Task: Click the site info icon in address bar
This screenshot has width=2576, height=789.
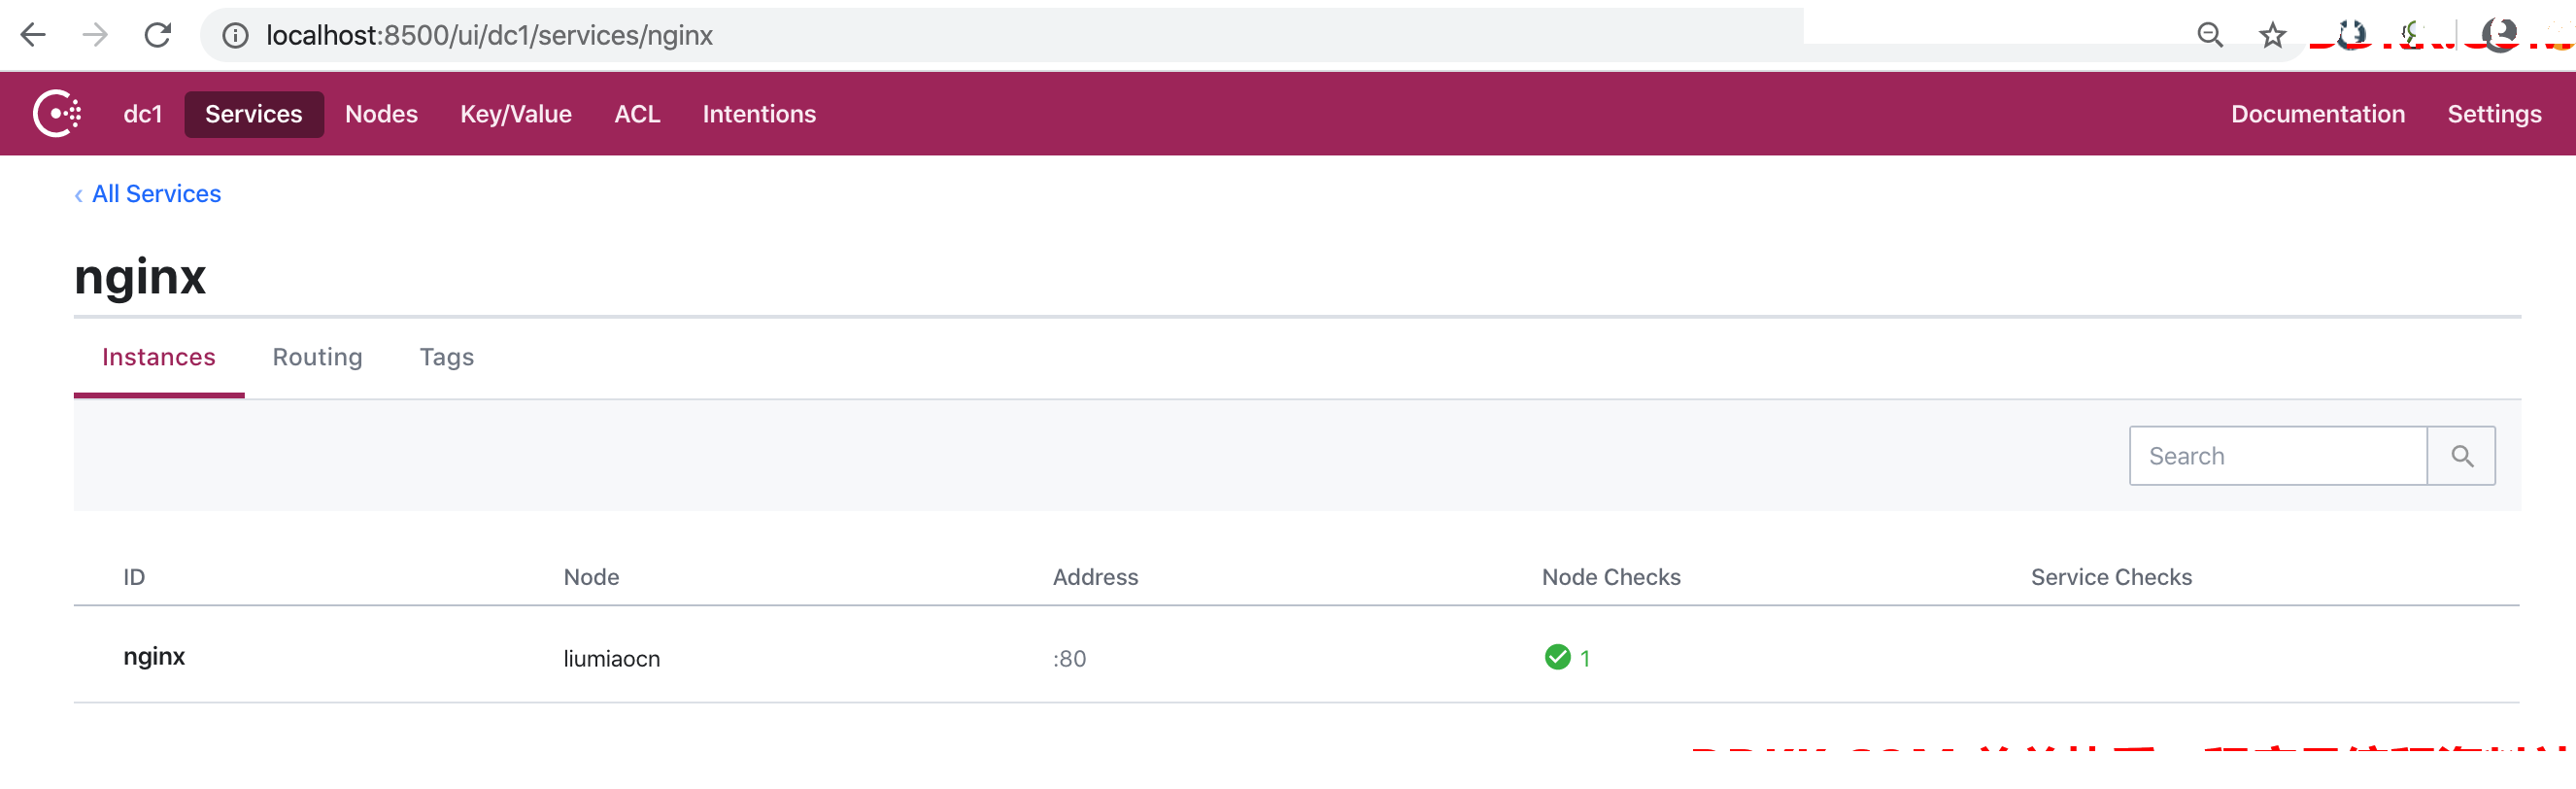Action: tap(235, 35)
